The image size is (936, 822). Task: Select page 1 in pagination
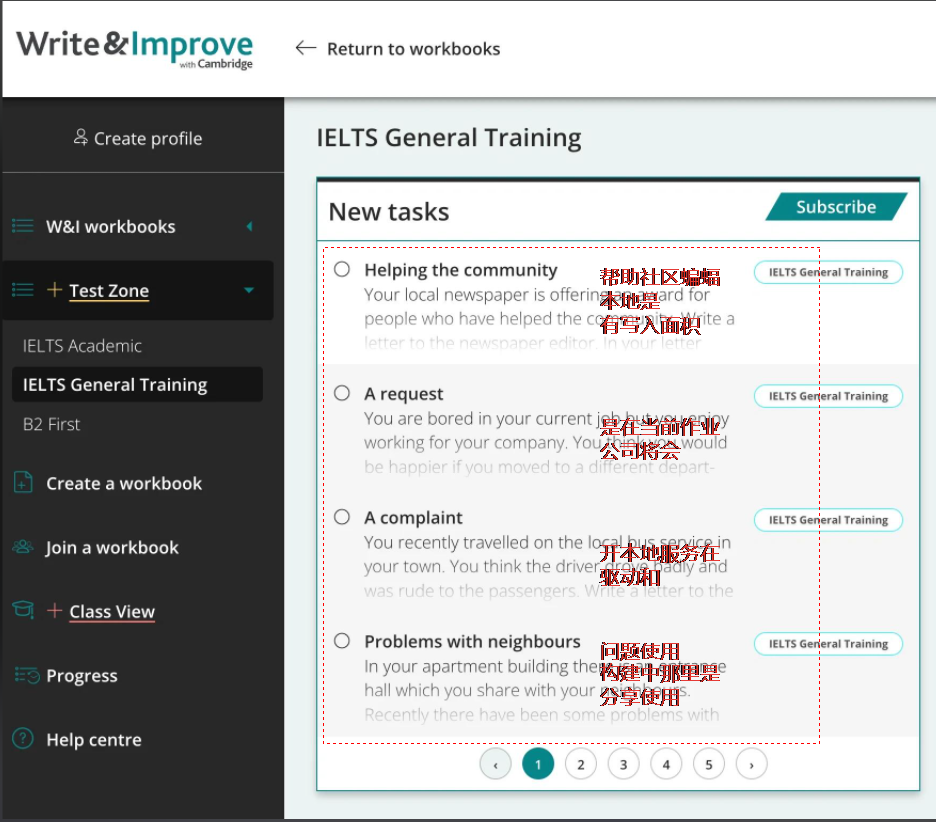coord(538,764)
